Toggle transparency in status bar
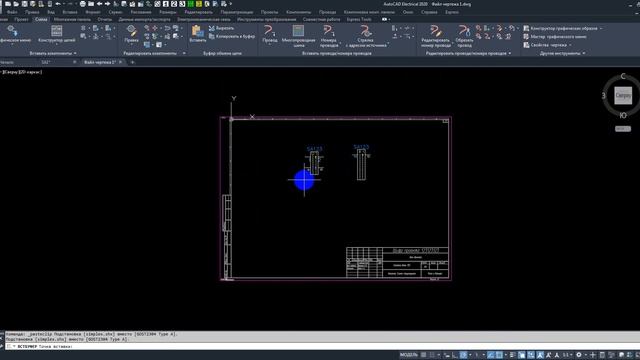 point(522,355)
